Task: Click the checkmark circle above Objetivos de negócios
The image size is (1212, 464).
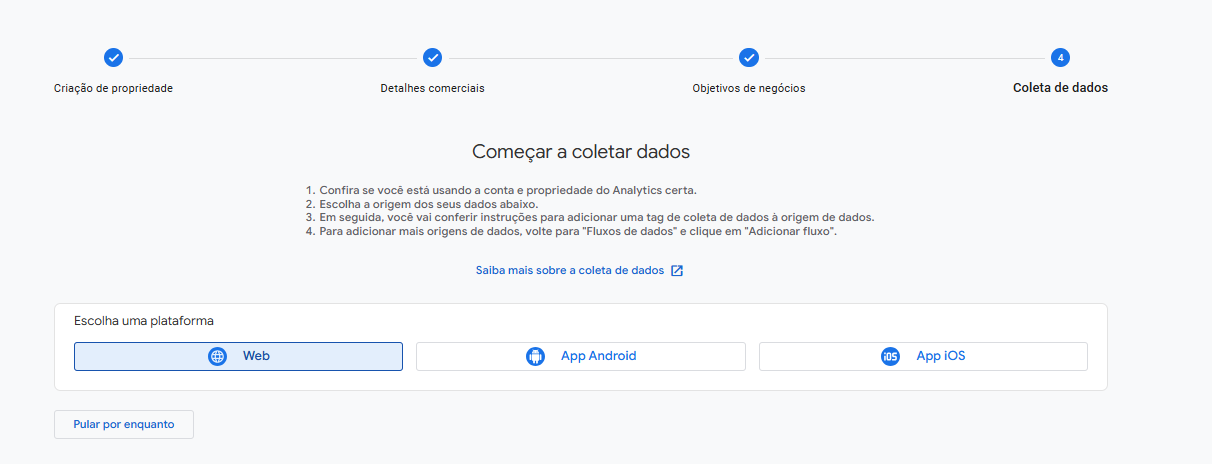Action: (x=748, y=58)
